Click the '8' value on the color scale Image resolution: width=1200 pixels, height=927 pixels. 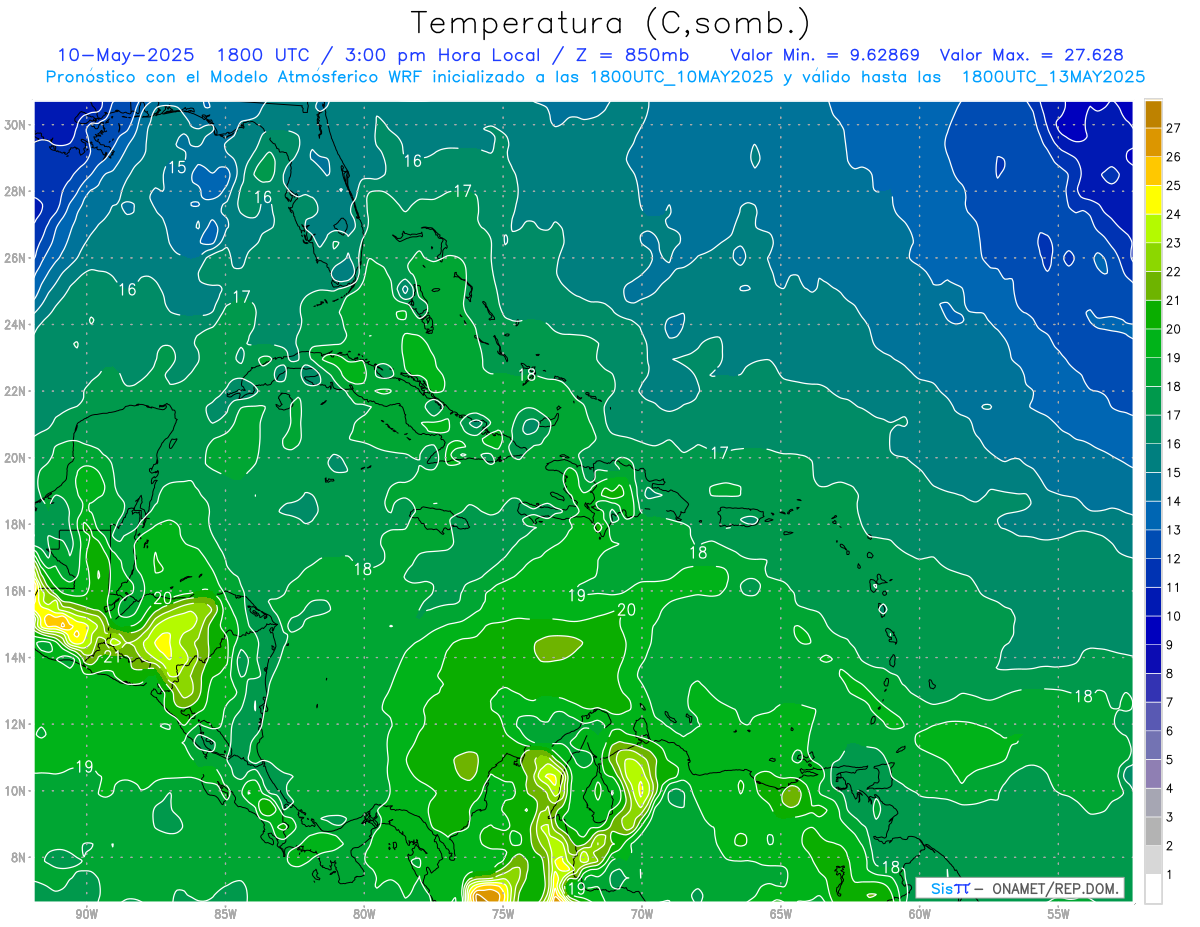click(x=1170, y=673)
